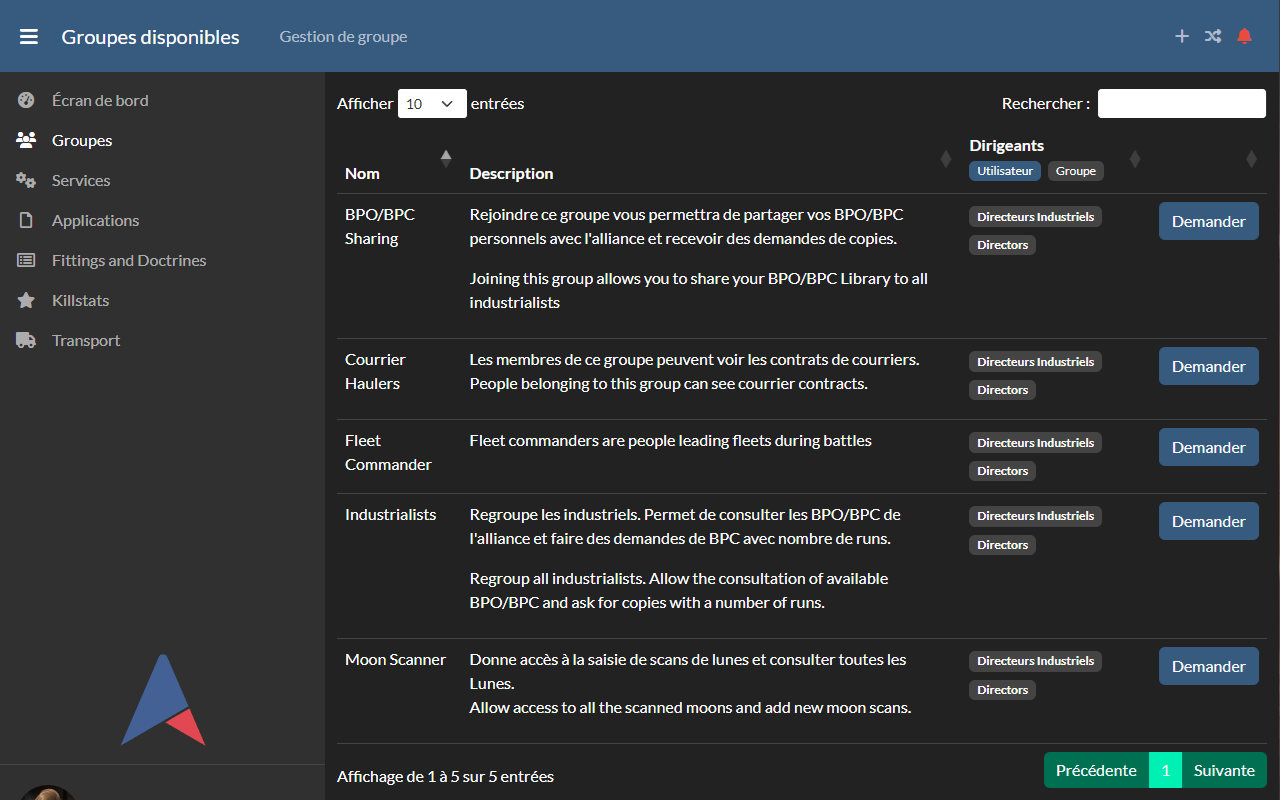Click the Transport truck icon
Image resolution: width=1281 pixels, height=800 pixels.
point(26,340)
